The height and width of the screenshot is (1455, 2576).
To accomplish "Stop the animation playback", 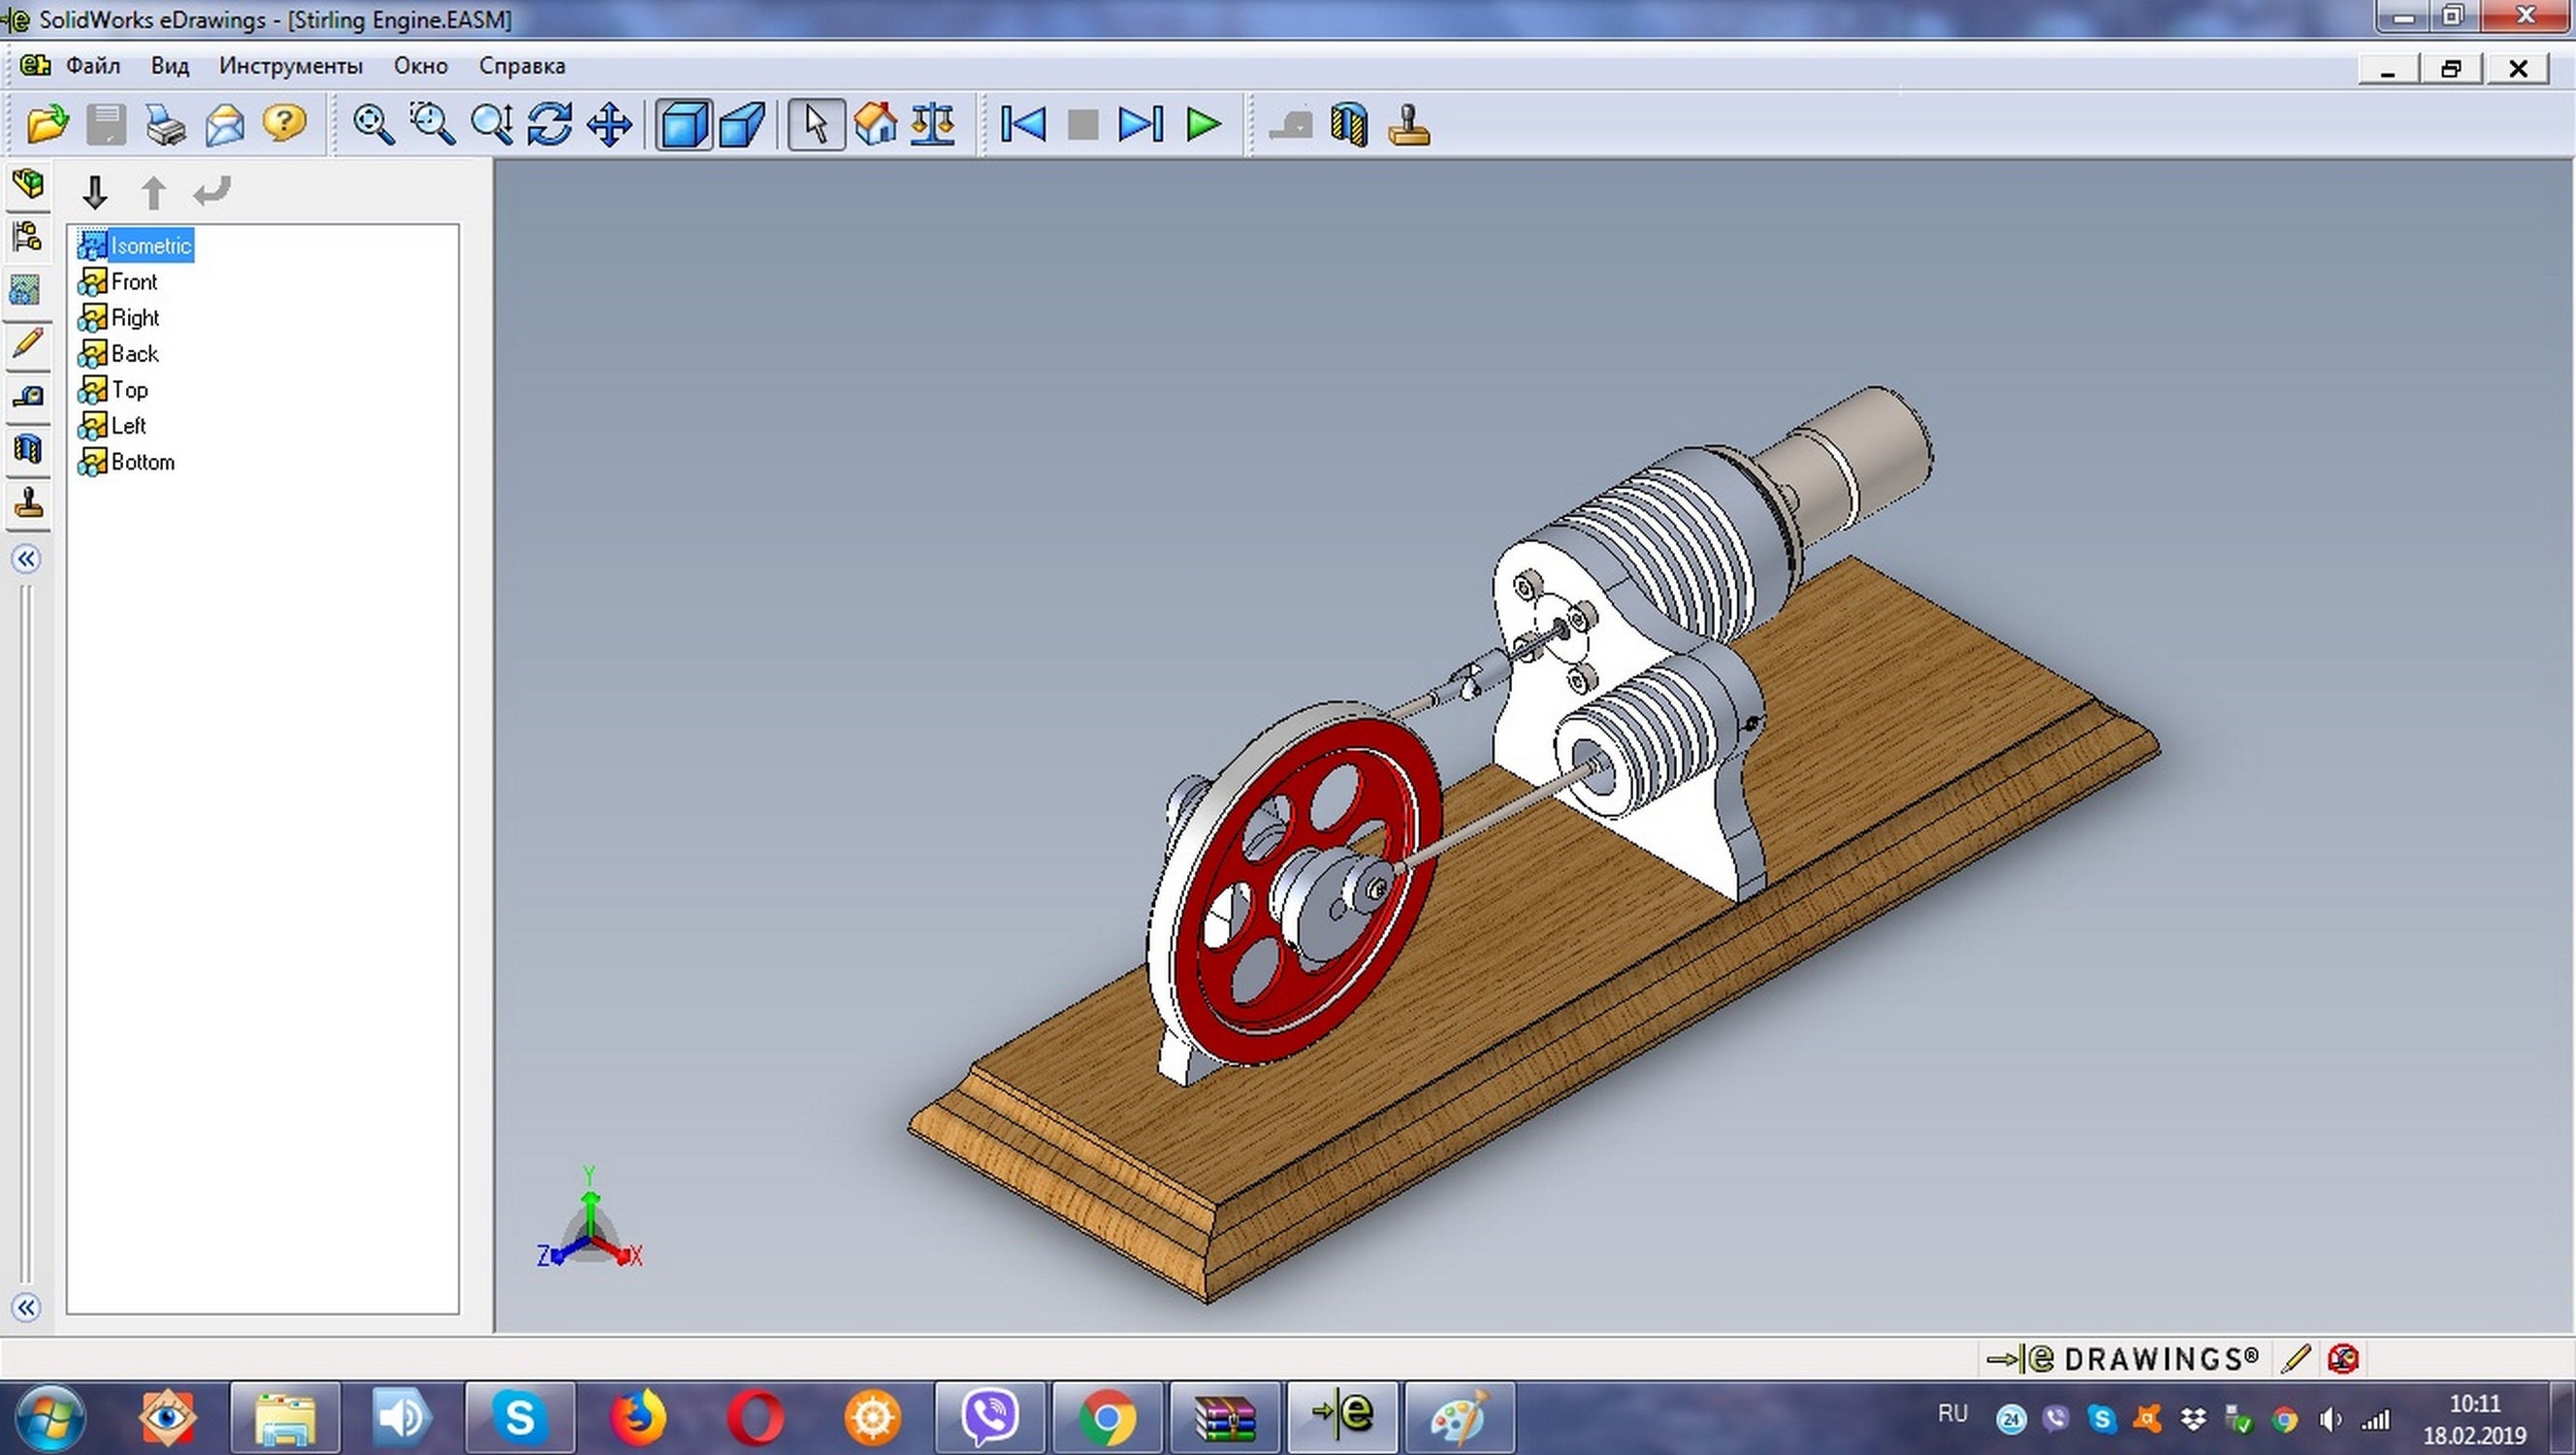I will 1082,124.
